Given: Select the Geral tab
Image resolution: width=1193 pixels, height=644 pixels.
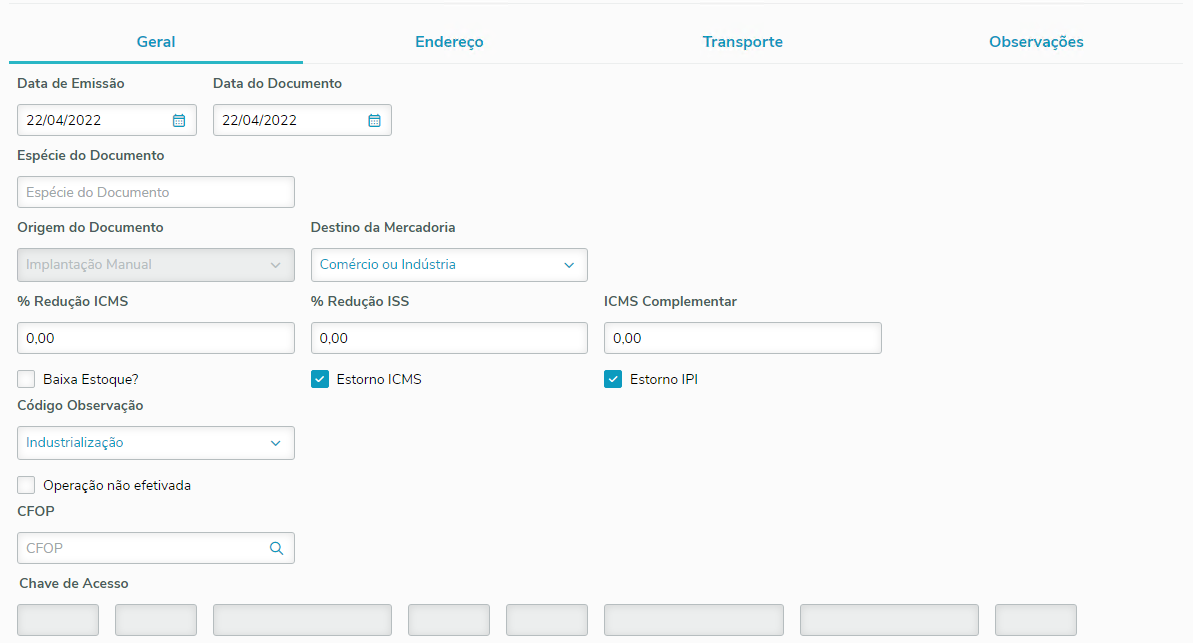Looking at the screenshot, I should [156, 42].
